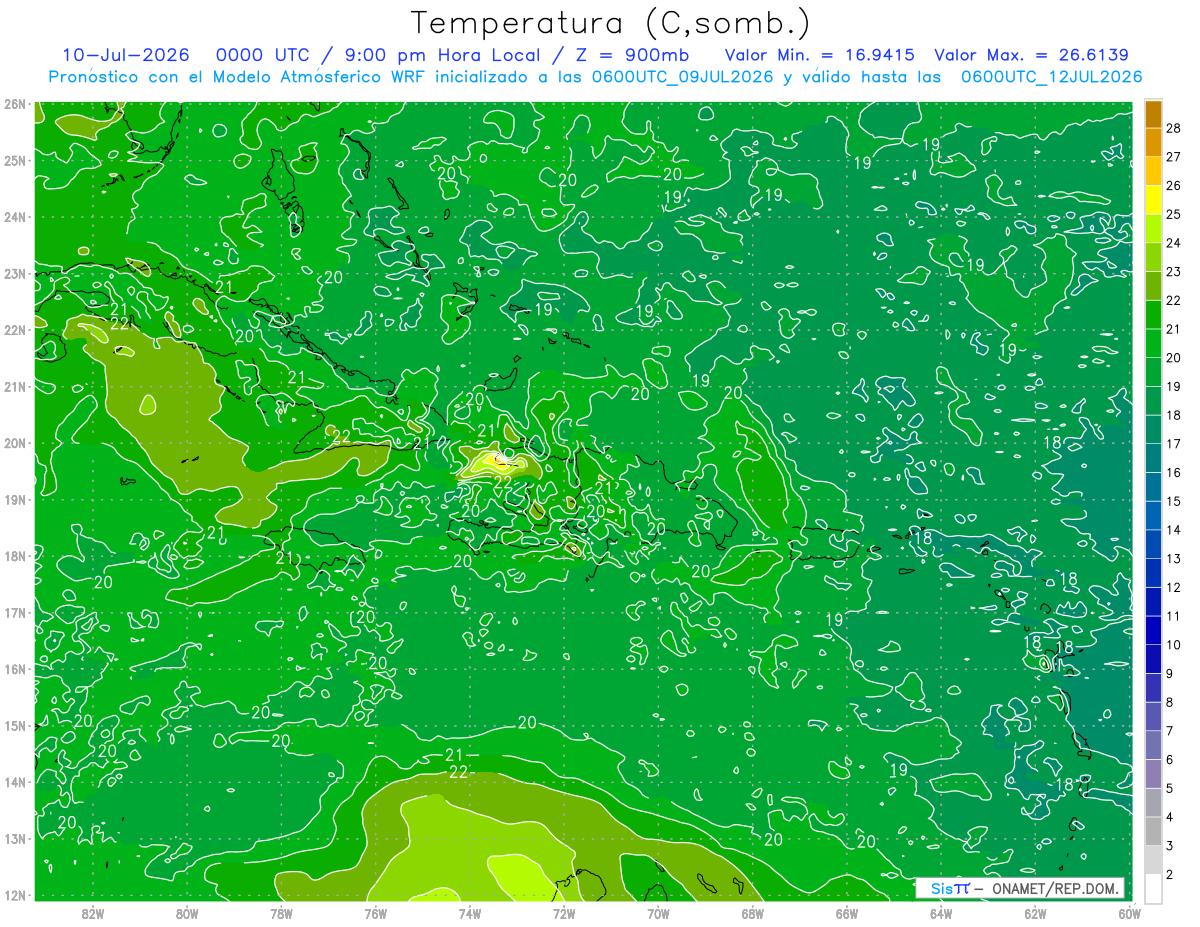Click the 64W longitude axis label
Image resolution: width=1200 pixels, height=927 pixels.
941,912
